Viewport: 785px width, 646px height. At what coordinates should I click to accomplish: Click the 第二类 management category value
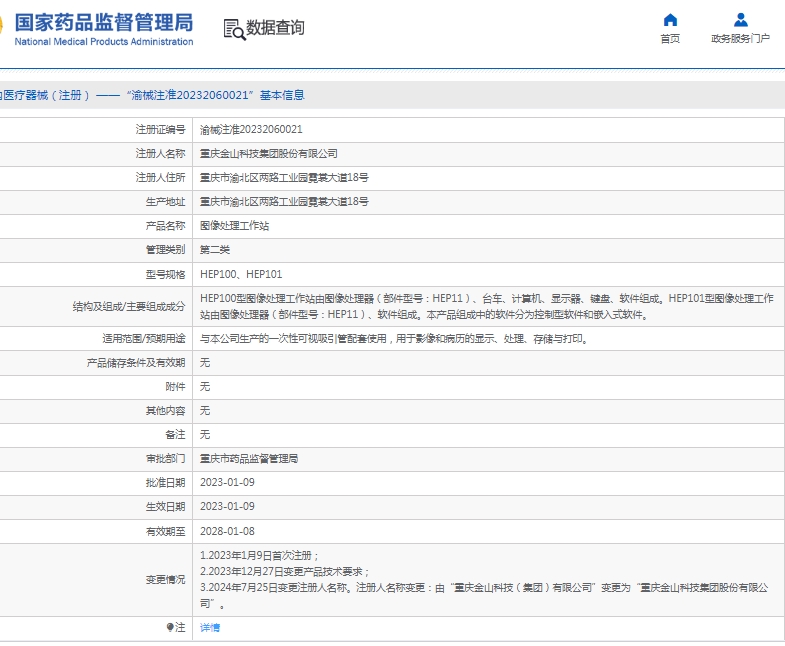[x=215, y=250]
